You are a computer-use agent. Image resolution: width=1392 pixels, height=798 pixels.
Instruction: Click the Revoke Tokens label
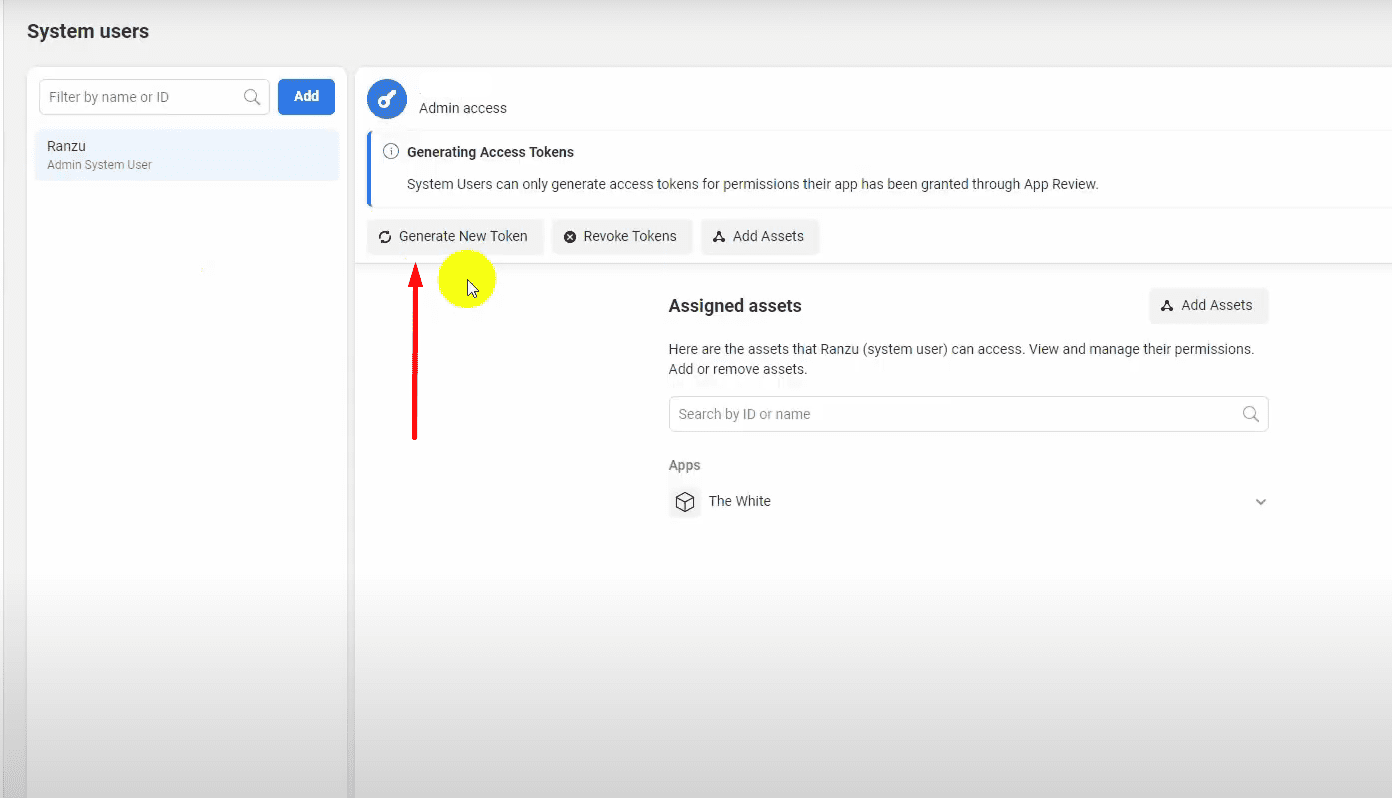[x=630, y=237]
